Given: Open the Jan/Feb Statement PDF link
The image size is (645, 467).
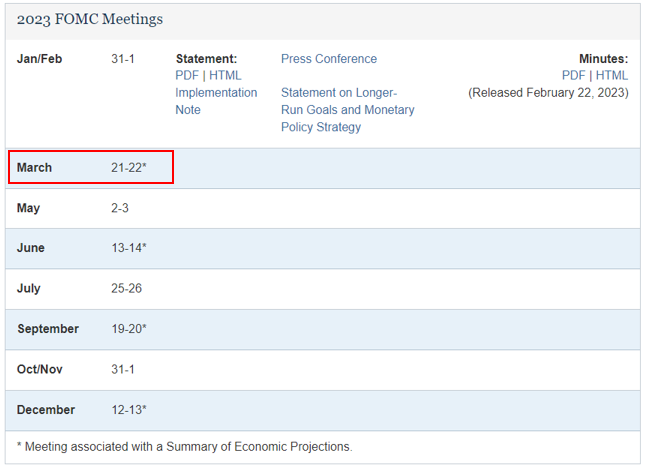Looking at the screenshot, I should point(187,76).
